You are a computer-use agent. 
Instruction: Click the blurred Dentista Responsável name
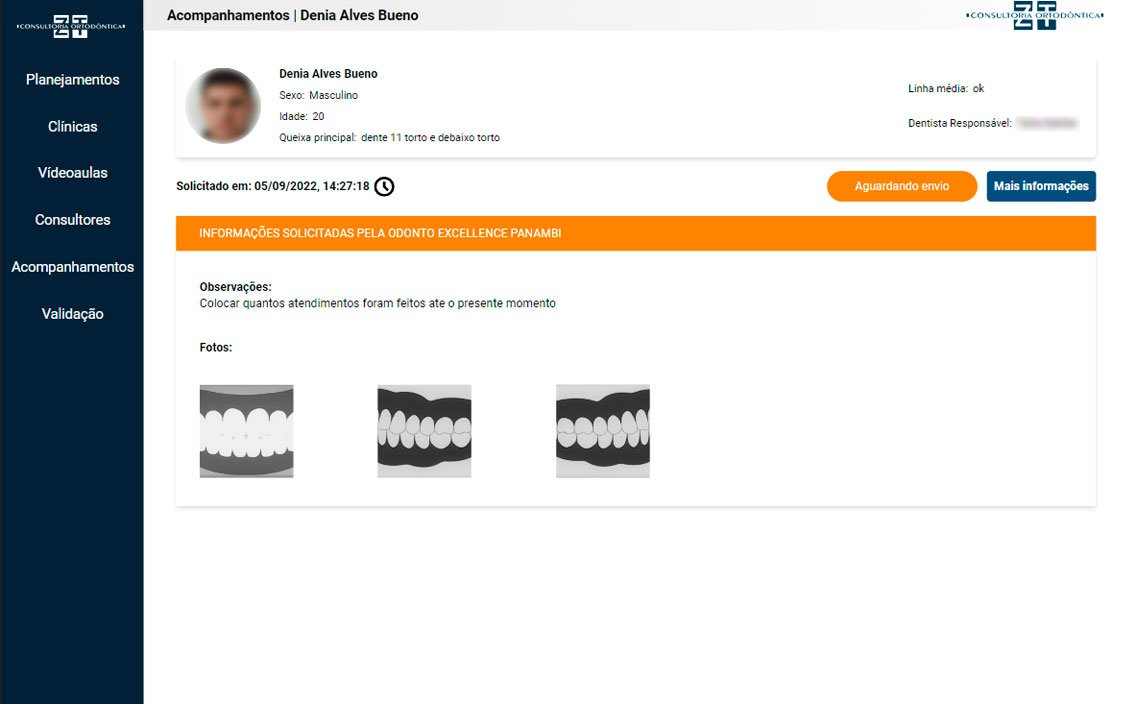point(1047,124)
